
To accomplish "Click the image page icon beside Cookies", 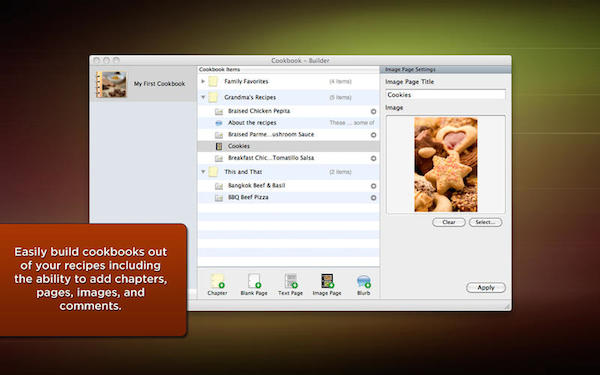I will (x=219, y=146).
